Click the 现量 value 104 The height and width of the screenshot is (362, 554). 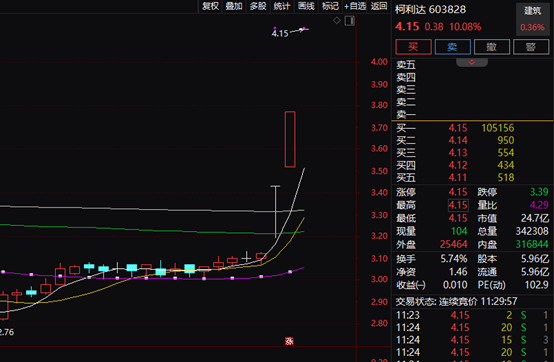point(459,231)
